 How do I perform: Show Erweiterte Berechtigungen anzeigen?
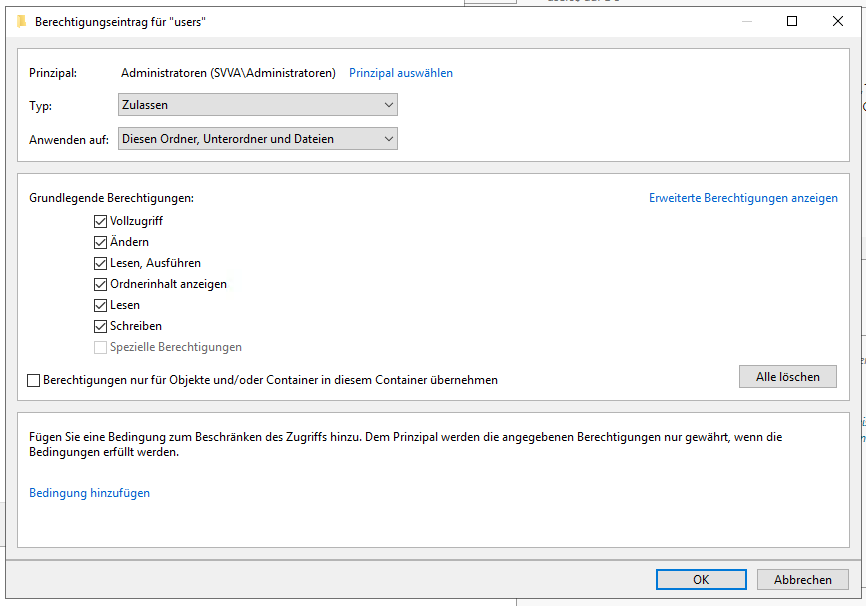pos(743,198)
